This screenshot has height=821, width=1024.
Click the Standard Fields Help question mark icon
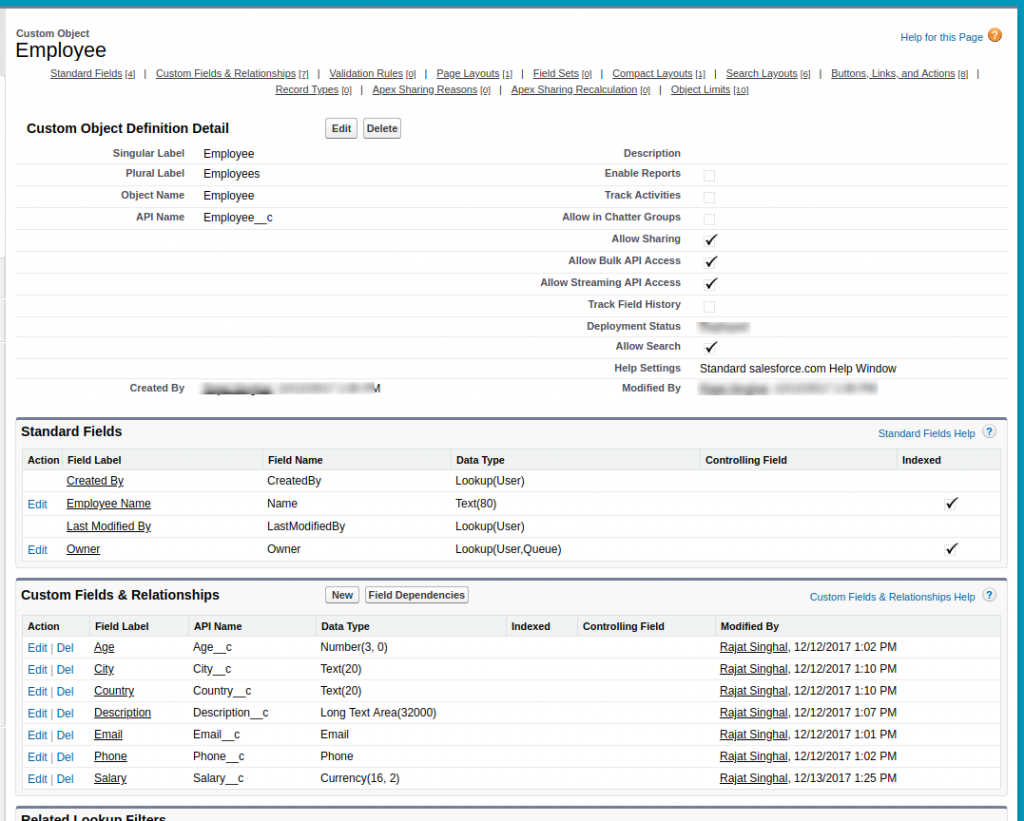pos(989,432)
